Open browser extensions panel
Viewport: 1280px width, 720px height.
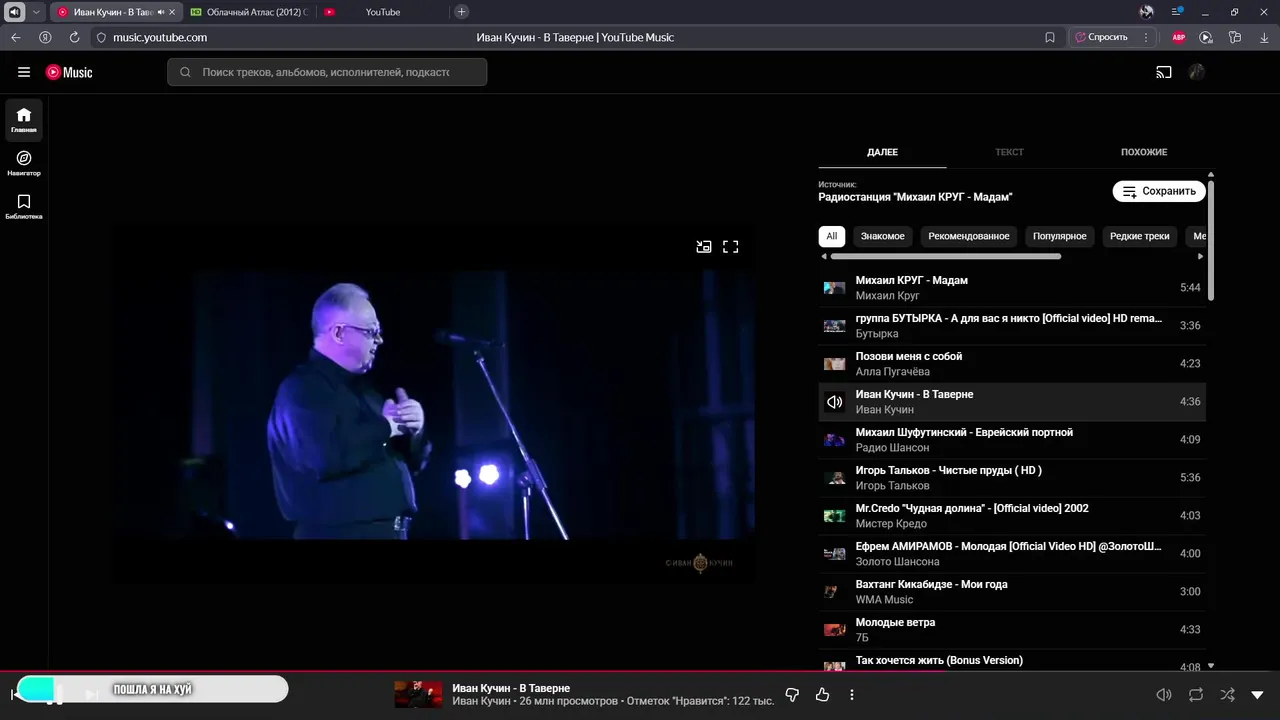click(1235, 37)
